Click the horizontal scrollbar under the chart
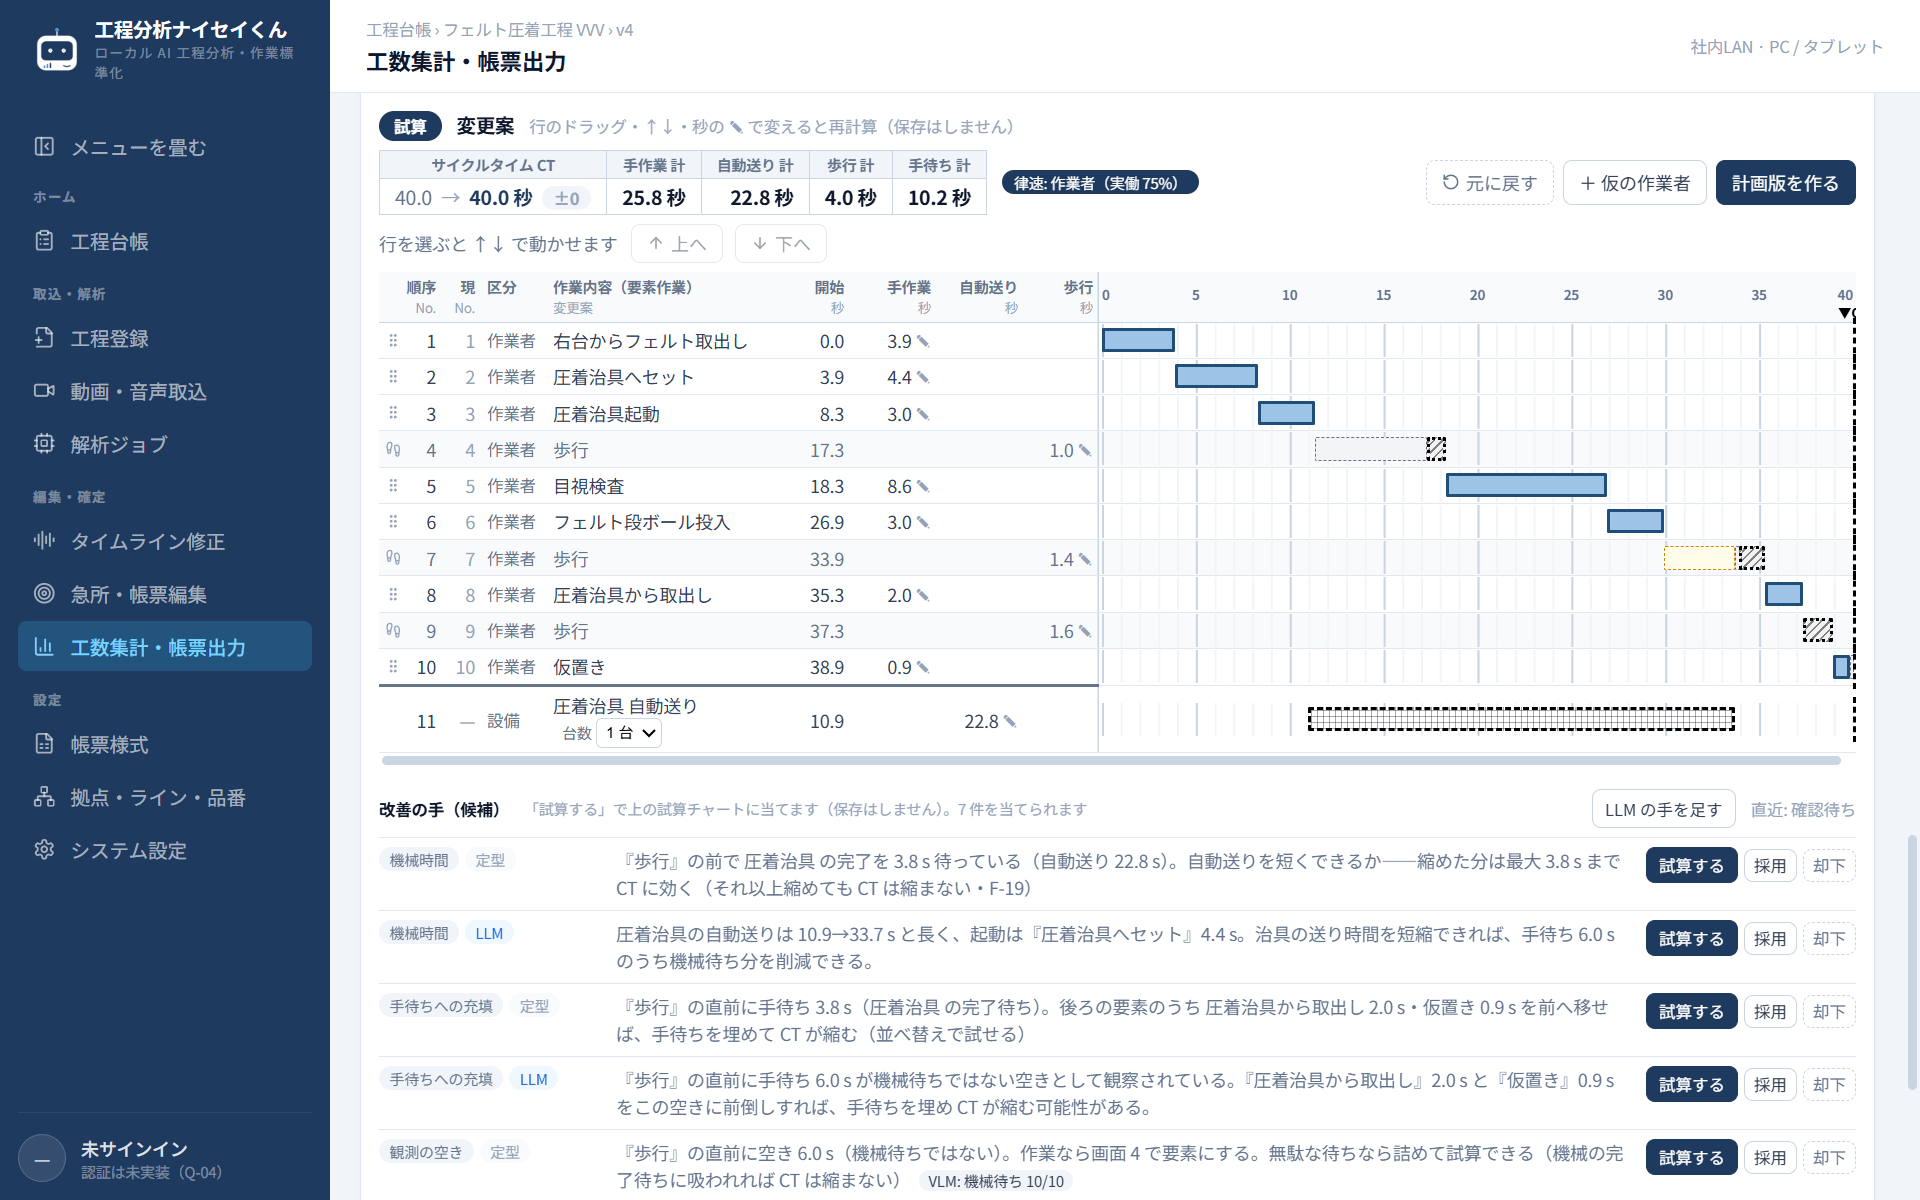1920x1200 pixels. 1111,761
